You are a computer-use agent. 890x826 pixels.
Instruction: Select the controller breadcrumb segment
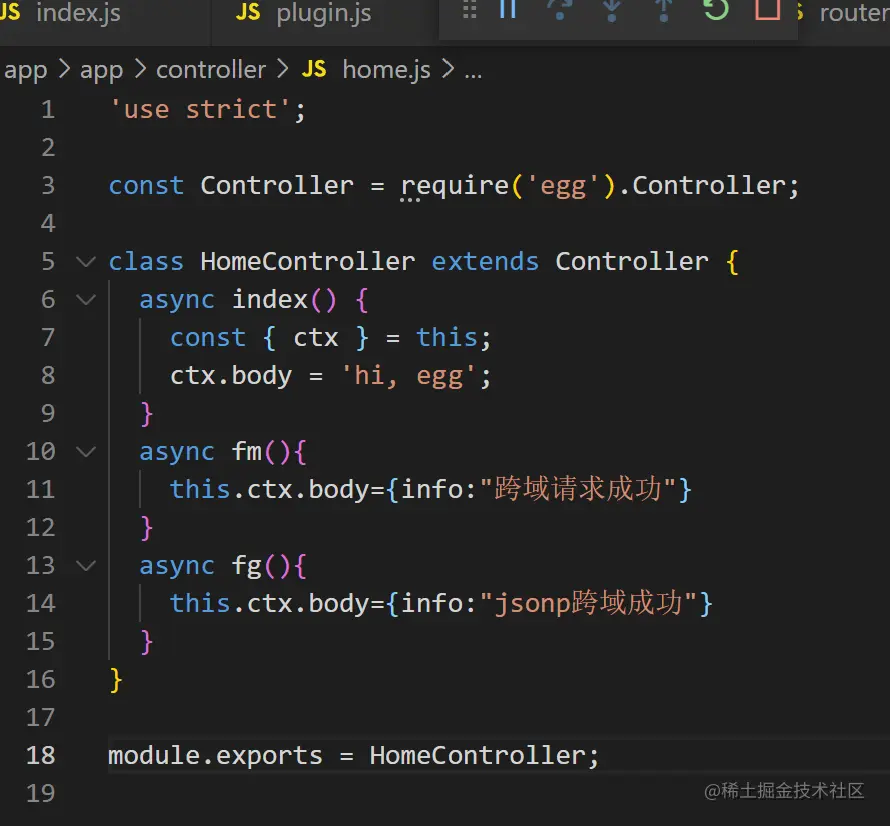(211, 70)
